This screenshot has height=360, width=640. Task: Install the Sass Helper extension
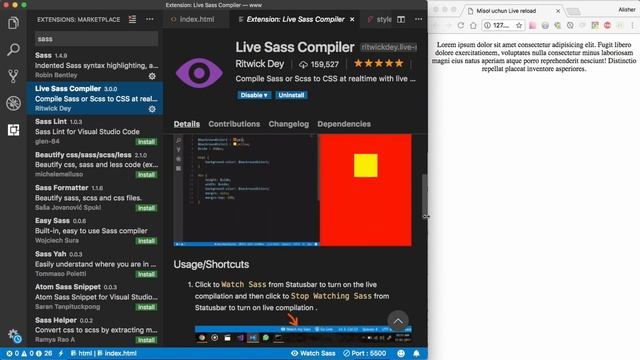(x=146, y=340)
